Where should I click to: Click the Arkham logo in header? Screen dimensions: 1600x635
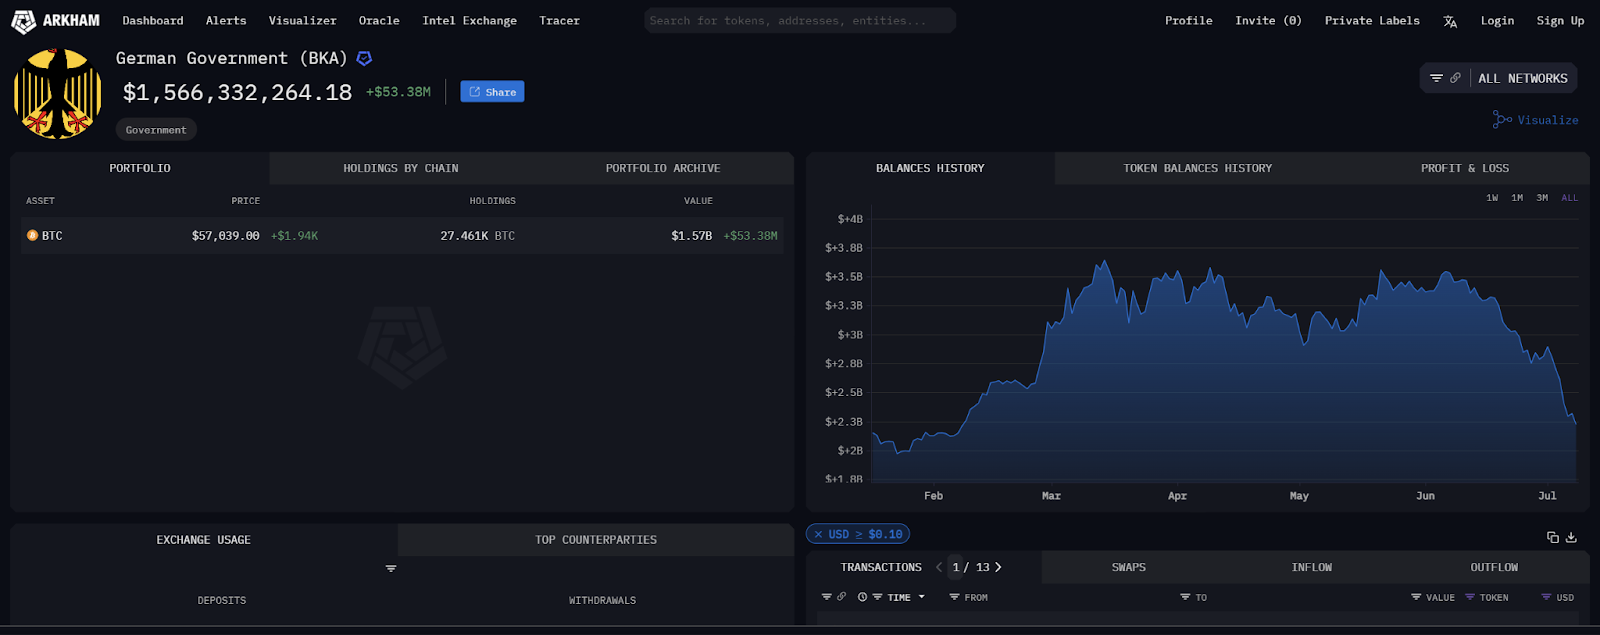[55, 20]
